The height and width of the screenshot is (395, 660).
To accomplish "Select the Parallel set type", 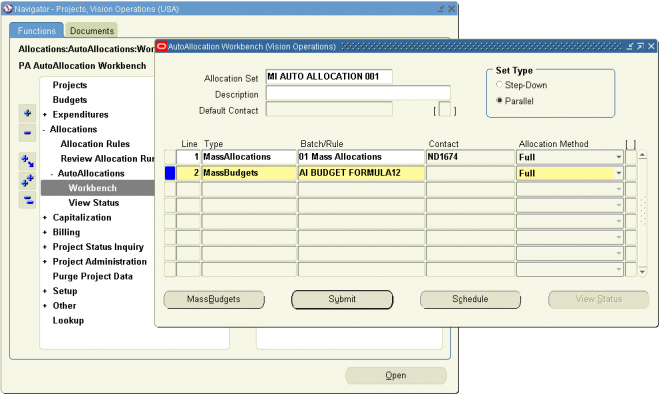I will (x=499, y=101).
